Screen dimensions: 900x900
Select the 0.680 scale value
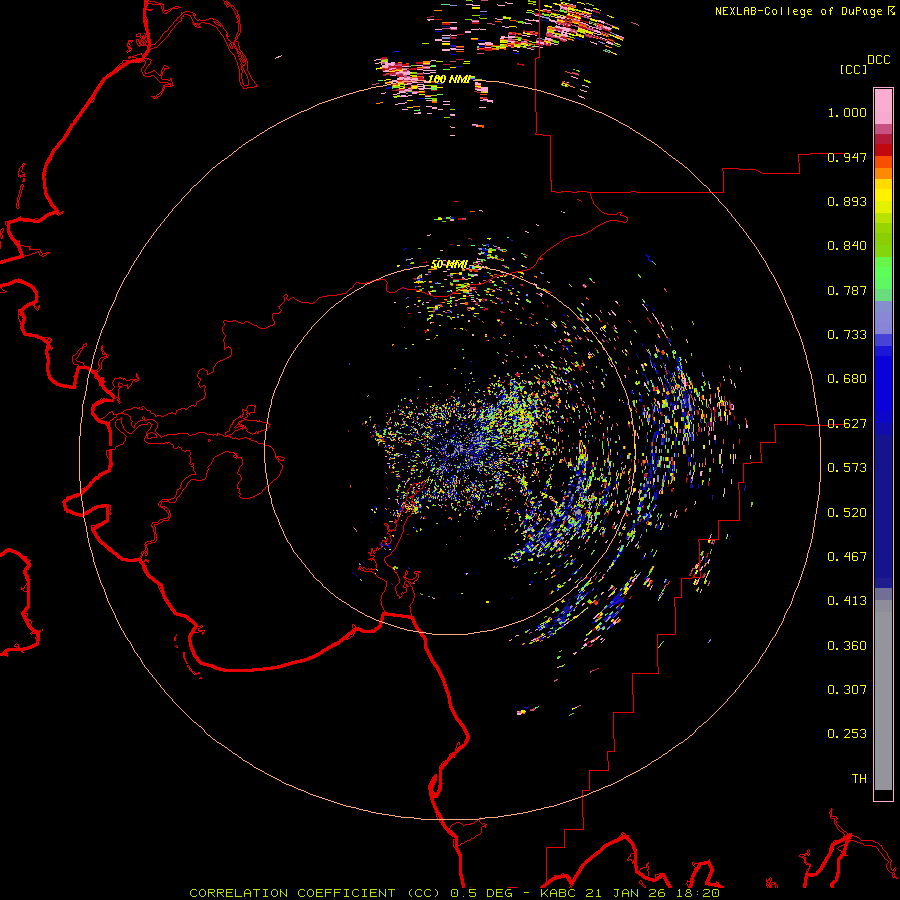847,379
